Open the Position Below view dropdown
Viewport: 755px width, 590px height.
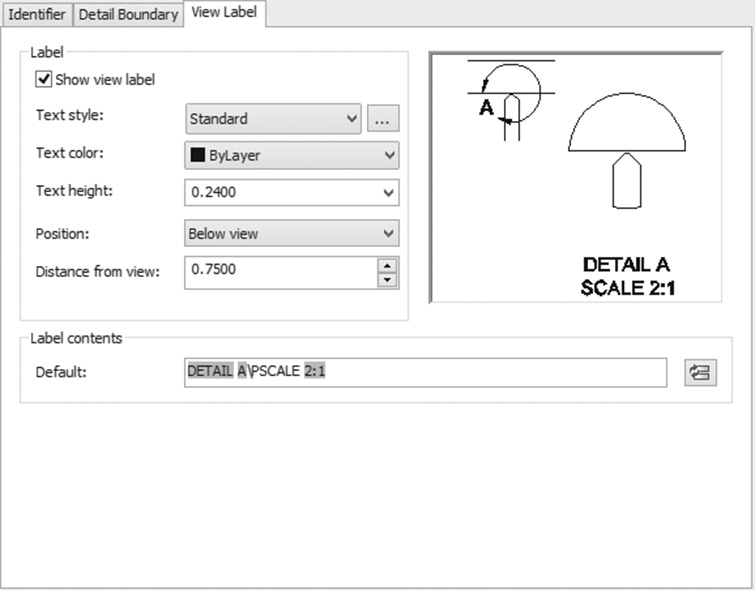click(292, 234)
